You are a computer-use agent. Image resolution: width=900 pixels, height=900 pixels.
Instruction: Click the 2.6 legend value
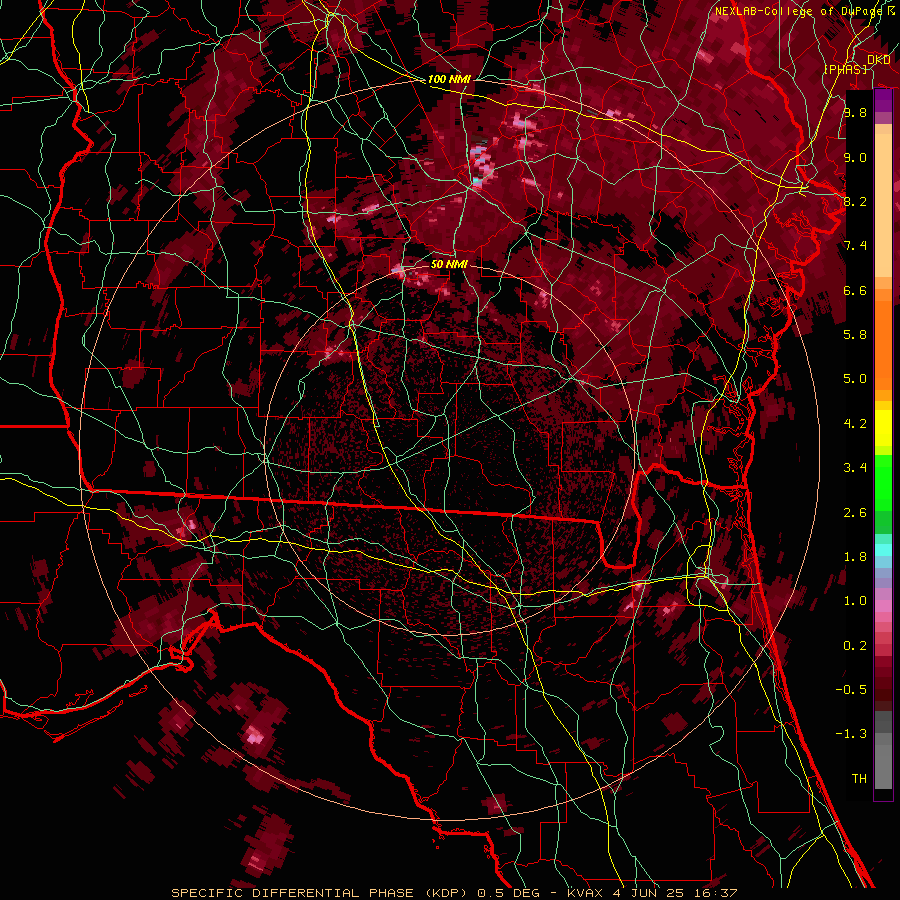855,513
